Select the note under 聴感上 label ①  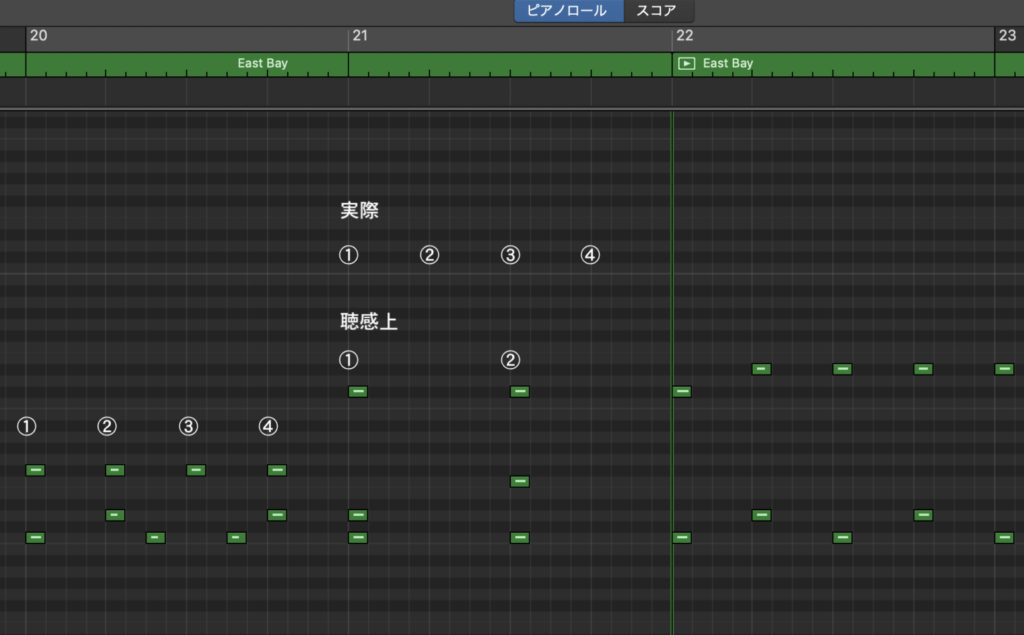(x=358, y=392)
